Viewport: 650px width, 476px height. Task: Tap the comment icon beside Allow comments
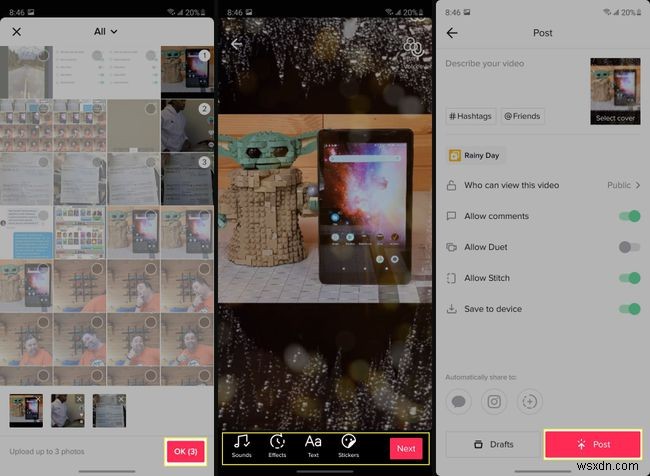coord(451,216)
